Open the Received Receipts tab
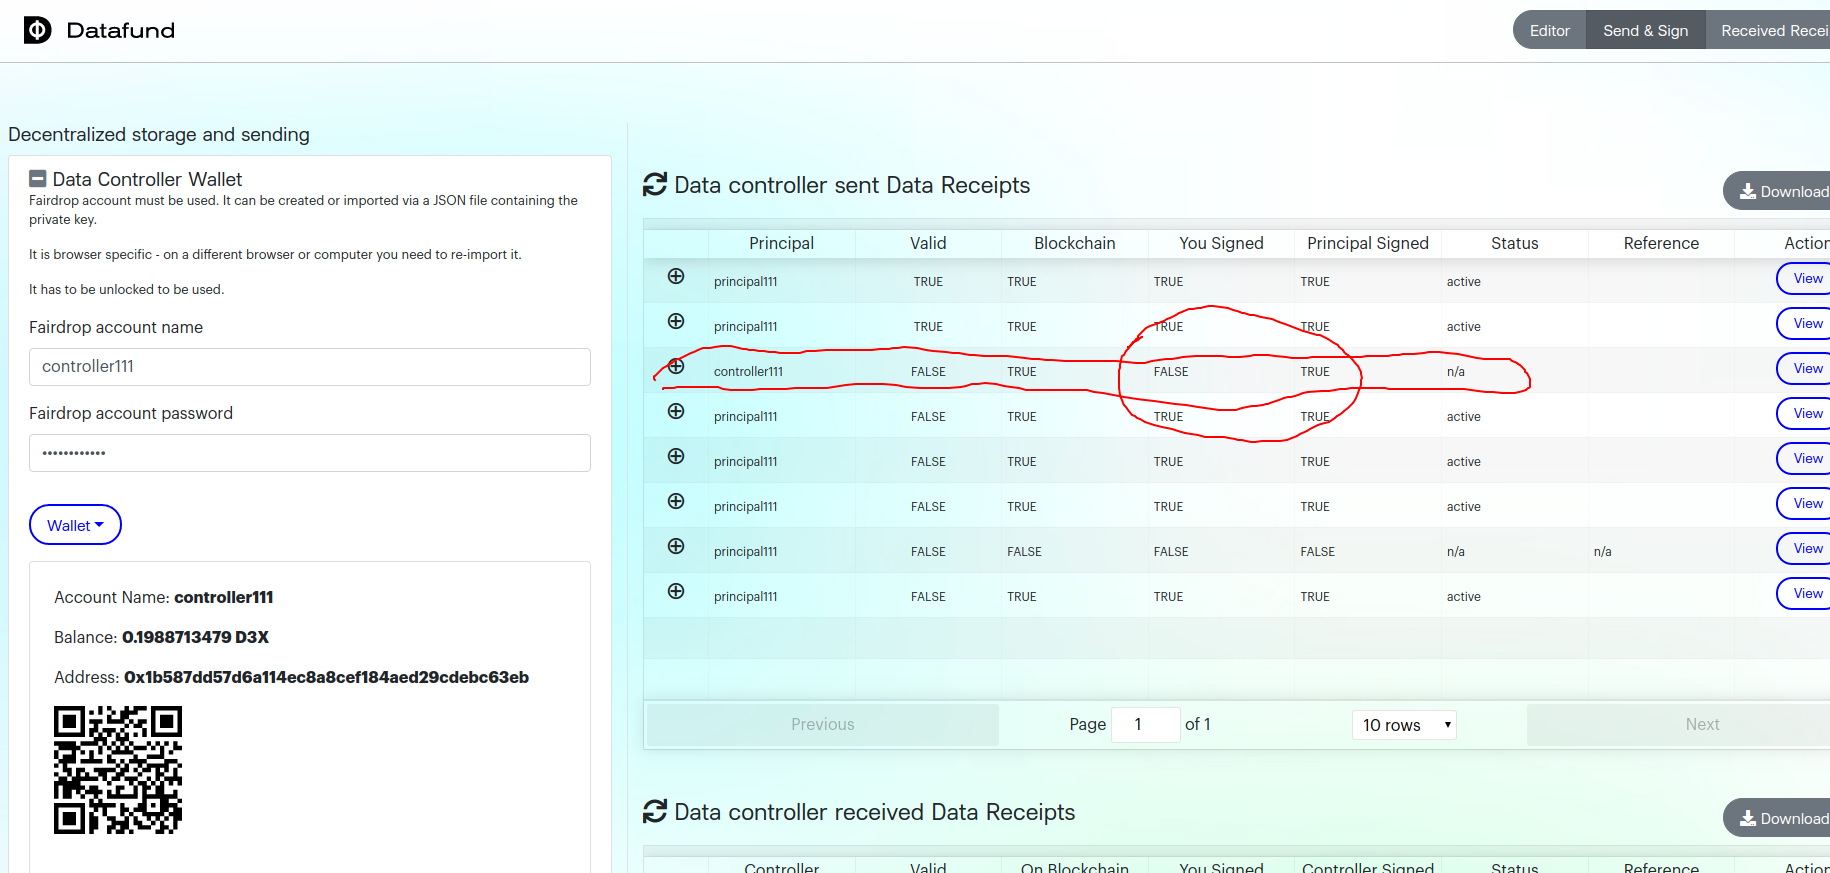The width and height of the screenshot is (1830, 873). [1768, 31]
